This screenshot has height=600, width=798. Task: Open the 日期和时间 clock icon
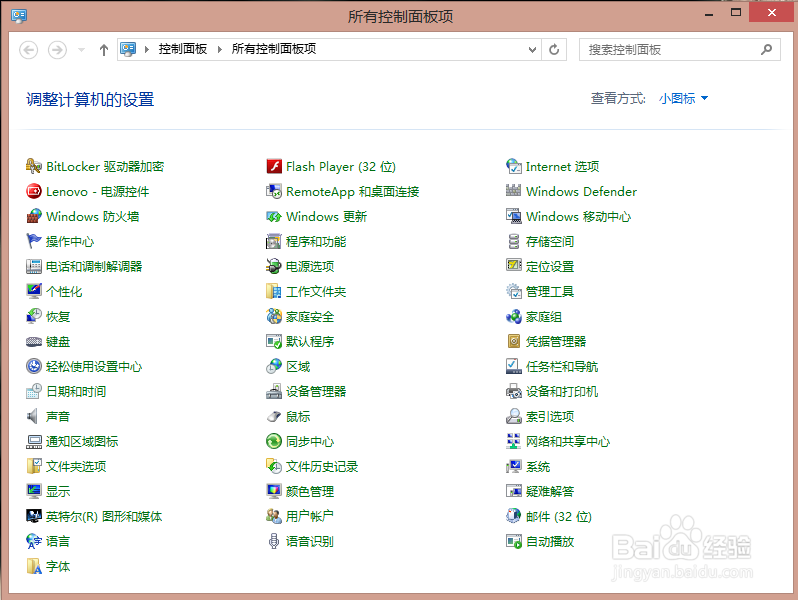[x=34, y=391]
